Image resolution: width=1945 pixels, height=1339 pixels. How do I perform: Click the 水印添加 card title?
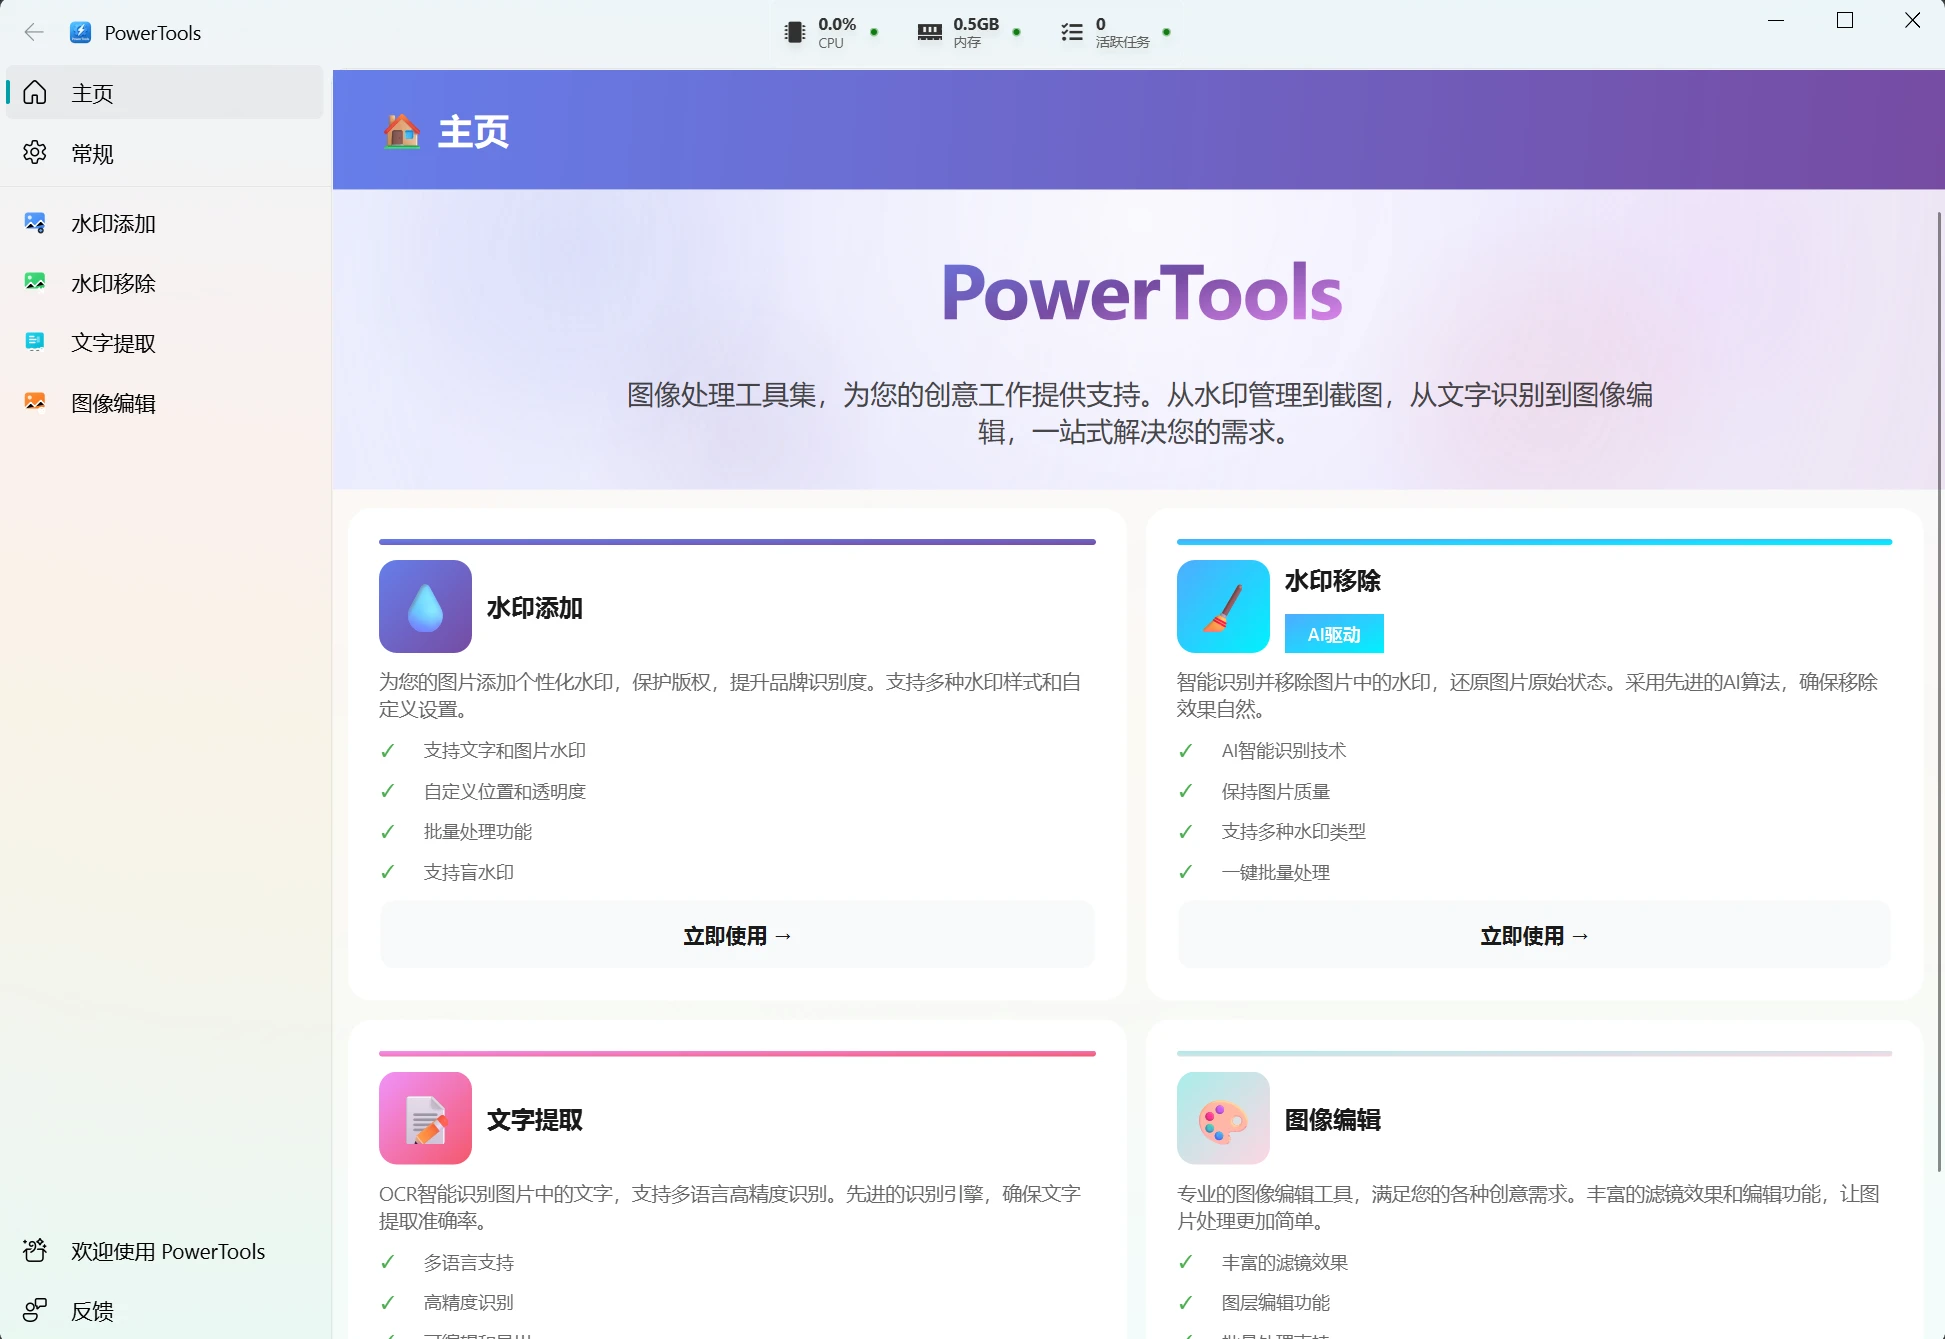coord(534,608)
